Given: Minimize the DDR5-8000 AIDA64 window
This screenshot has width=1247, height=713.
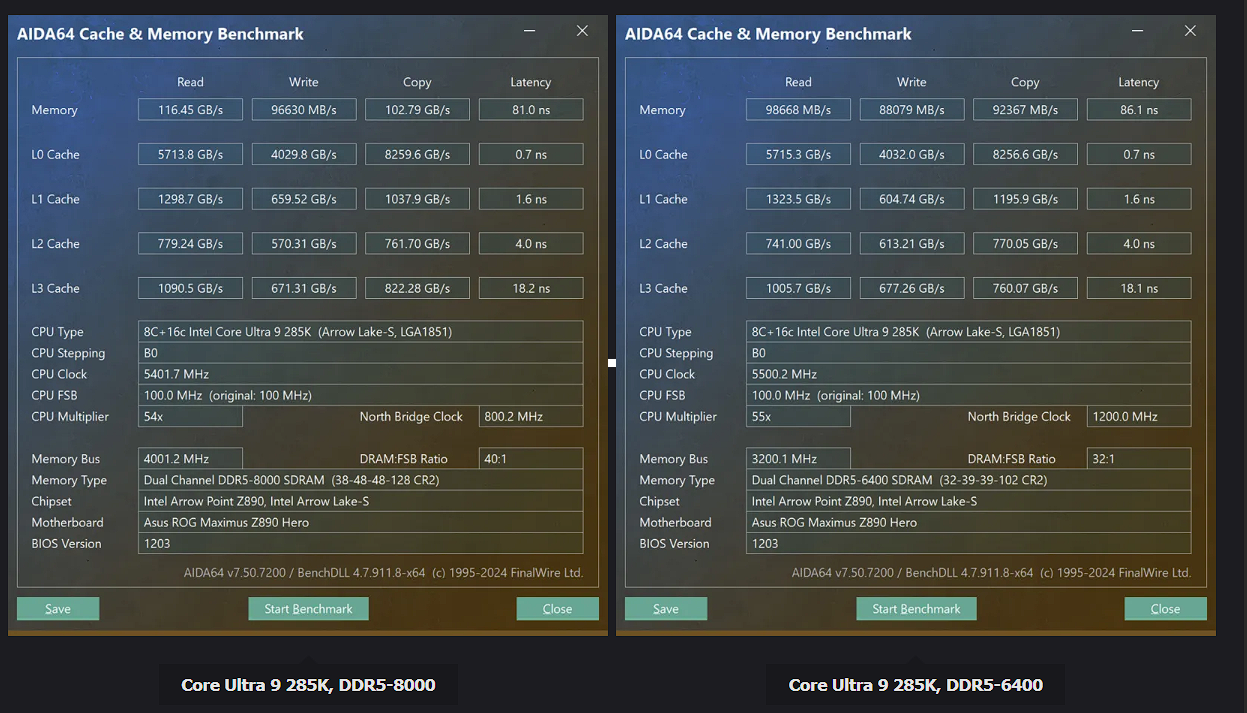Looking at the screenshot, I should 530,32.
